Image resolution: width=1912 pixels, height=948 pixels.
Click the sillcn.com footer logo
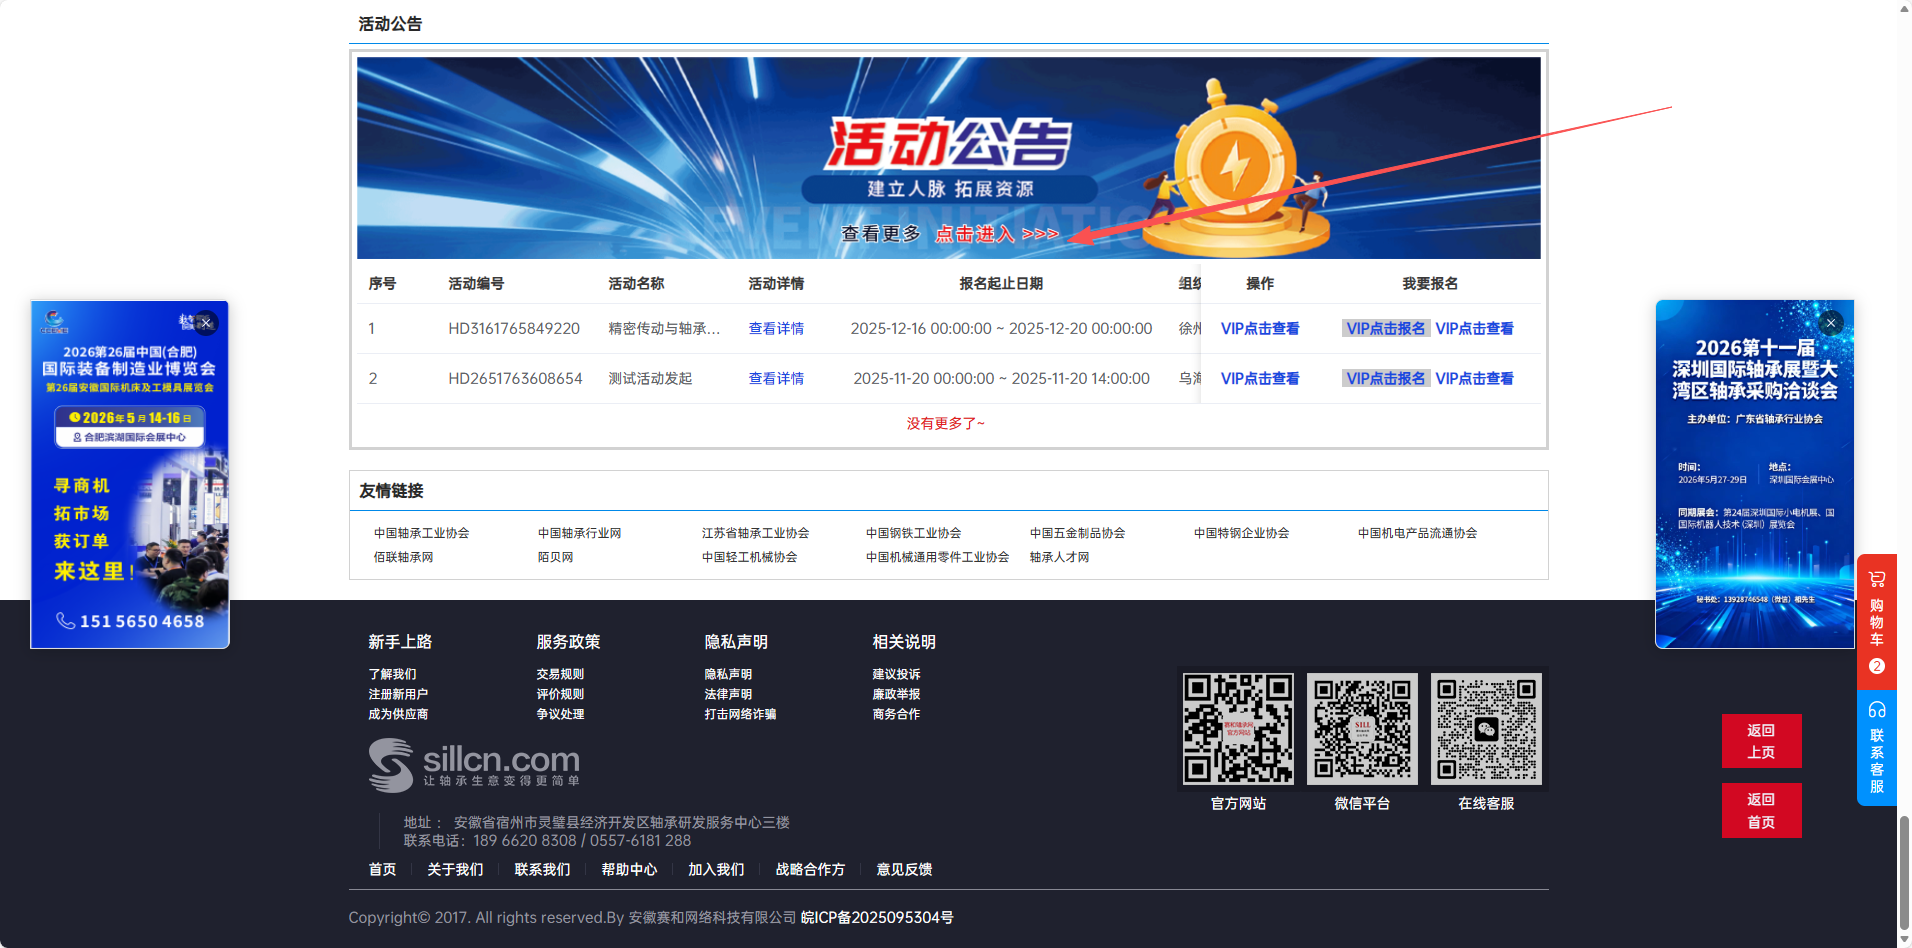tap(474, 765)
